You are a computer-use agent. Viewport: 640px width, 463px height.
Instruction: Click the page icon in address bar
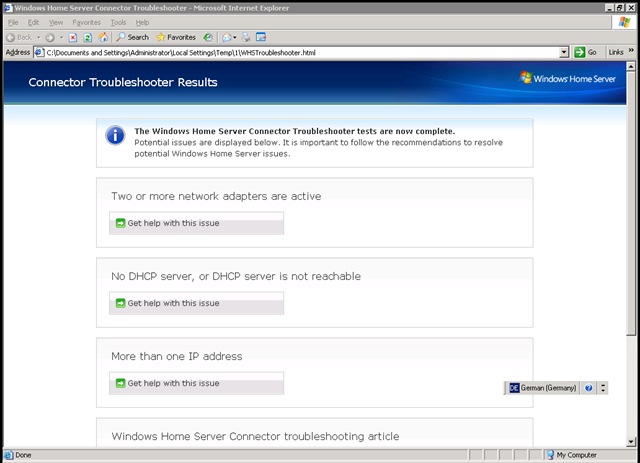(39, 52)
